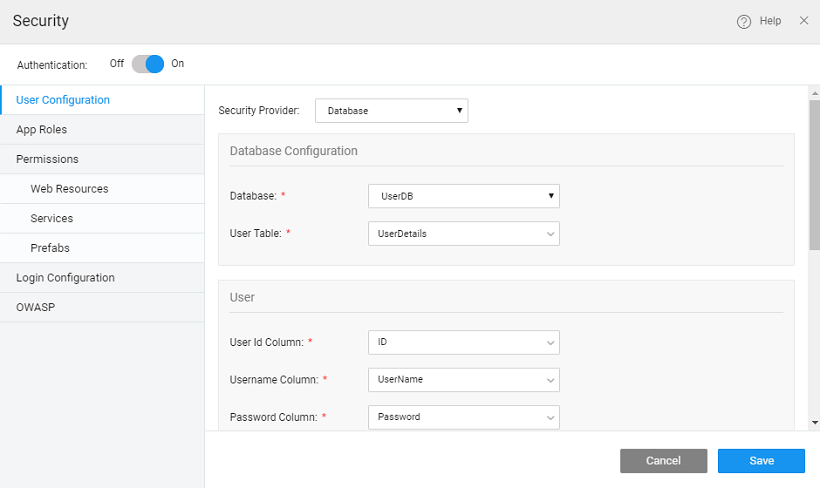
Task: Open the Login Configuration section
Action: click(x=65, y=278)
